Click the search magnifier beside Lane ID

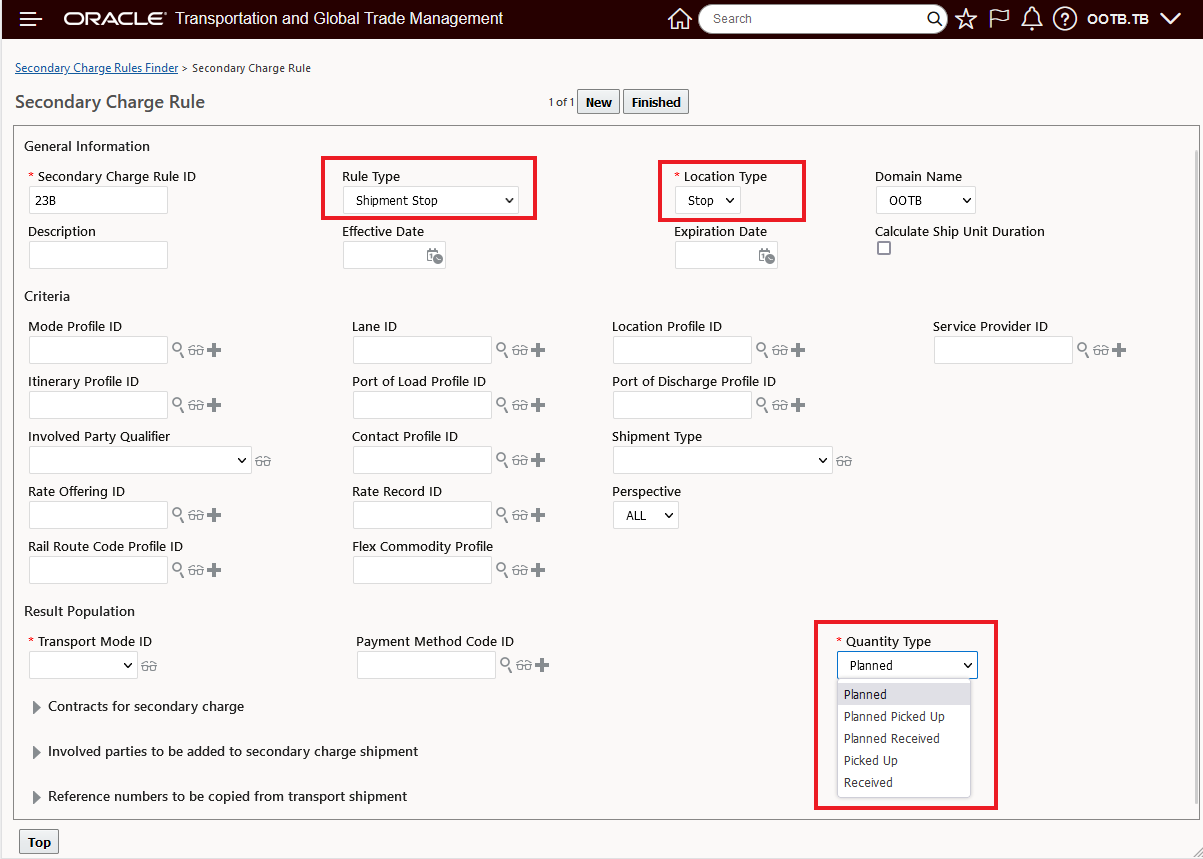tap(502, 350)
